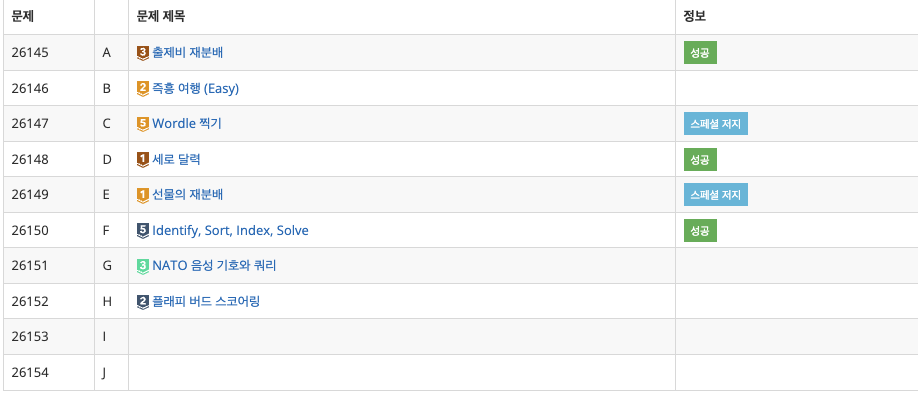The width and height of the screenshot is (918, 403).
Task: Click the 스페셜 저지 badge on Wordle row
Action: [716, 124]
